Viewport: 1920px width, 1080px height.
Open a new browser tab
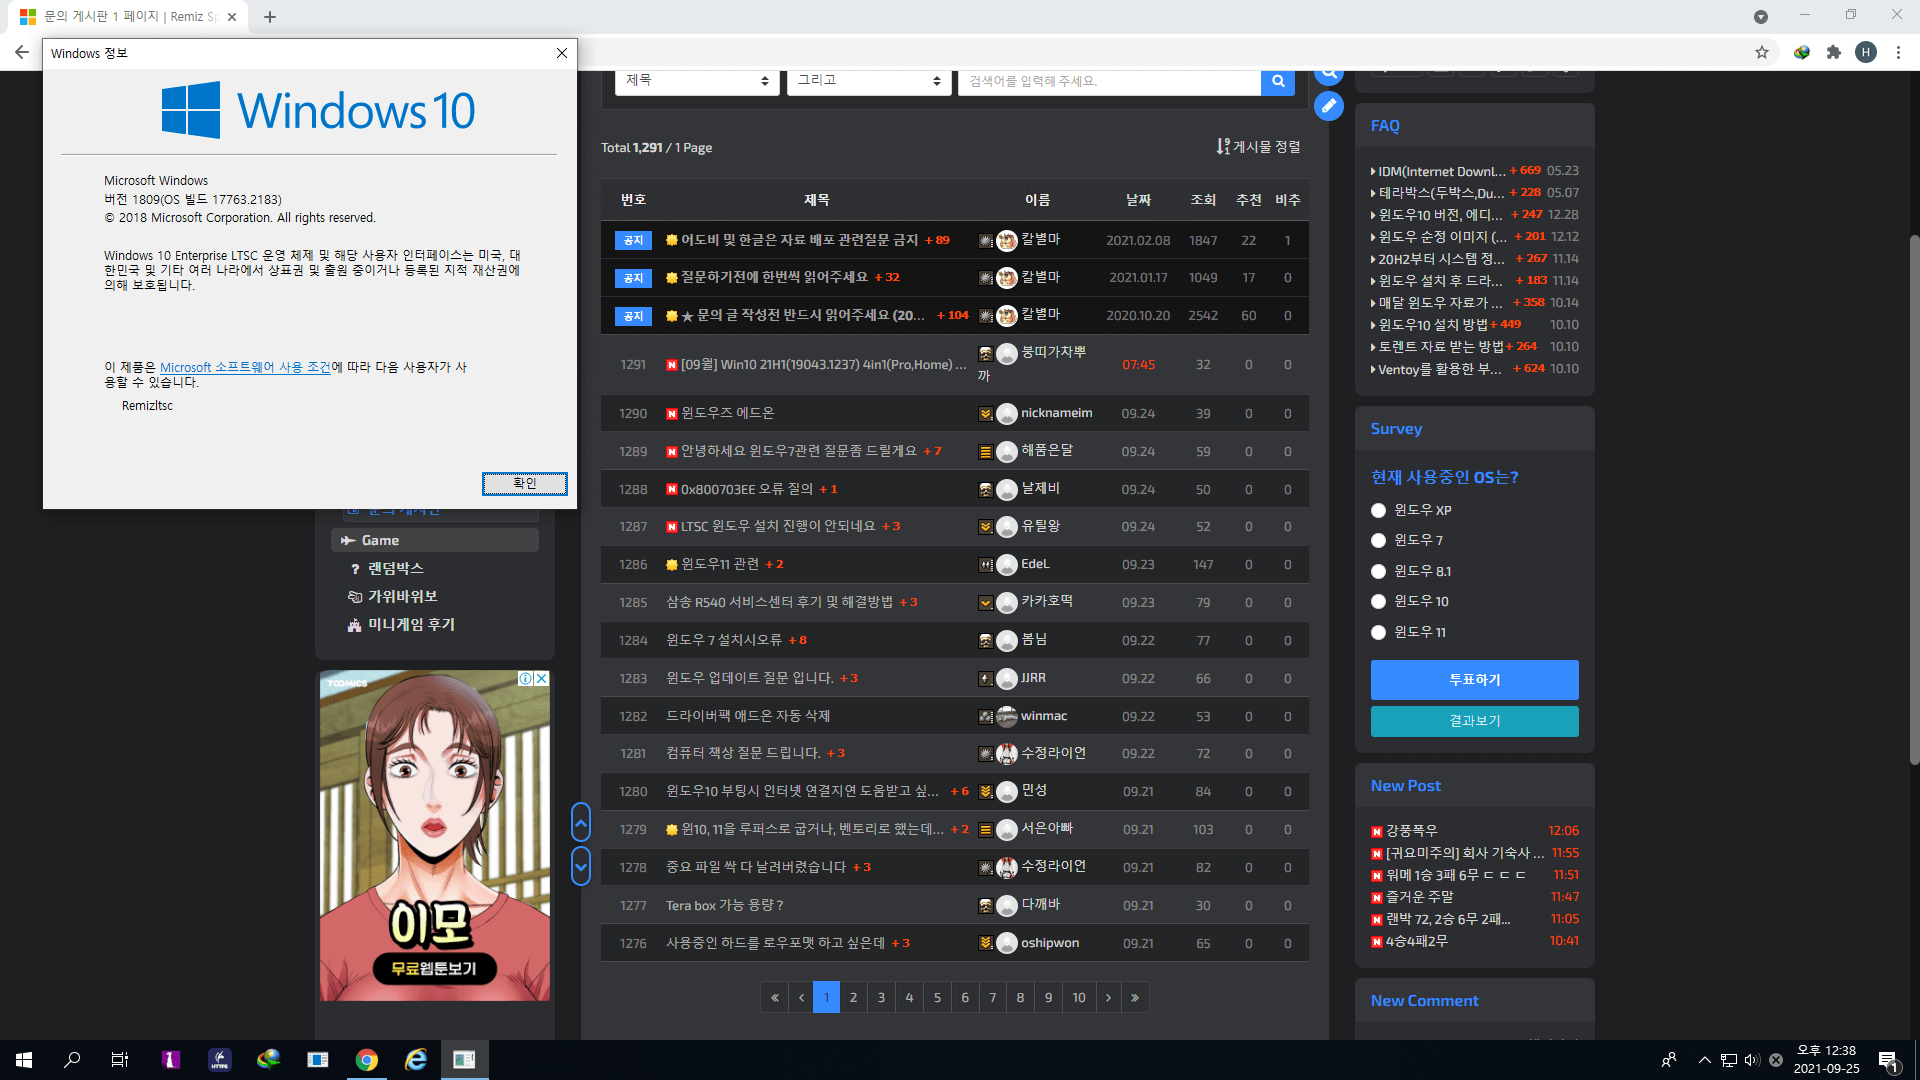tap(270, 17)
